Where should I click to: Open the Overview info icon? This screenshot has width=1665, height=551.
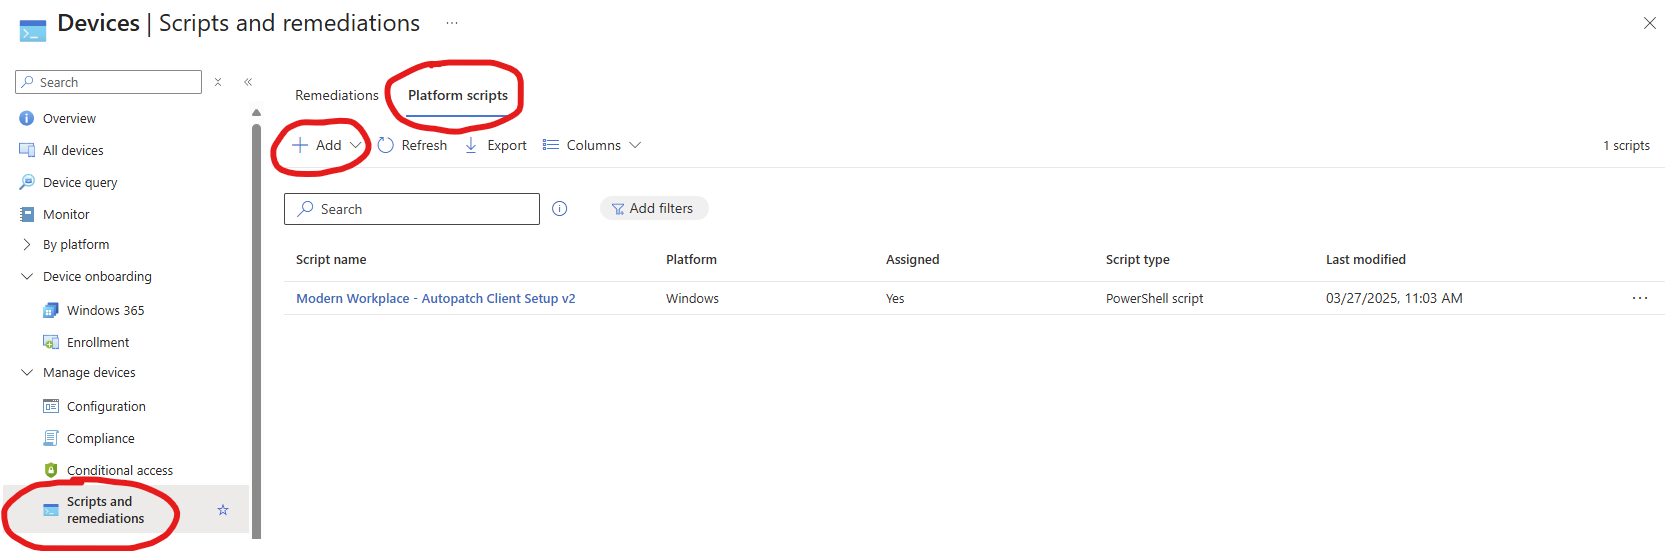(x=27, y=118)
